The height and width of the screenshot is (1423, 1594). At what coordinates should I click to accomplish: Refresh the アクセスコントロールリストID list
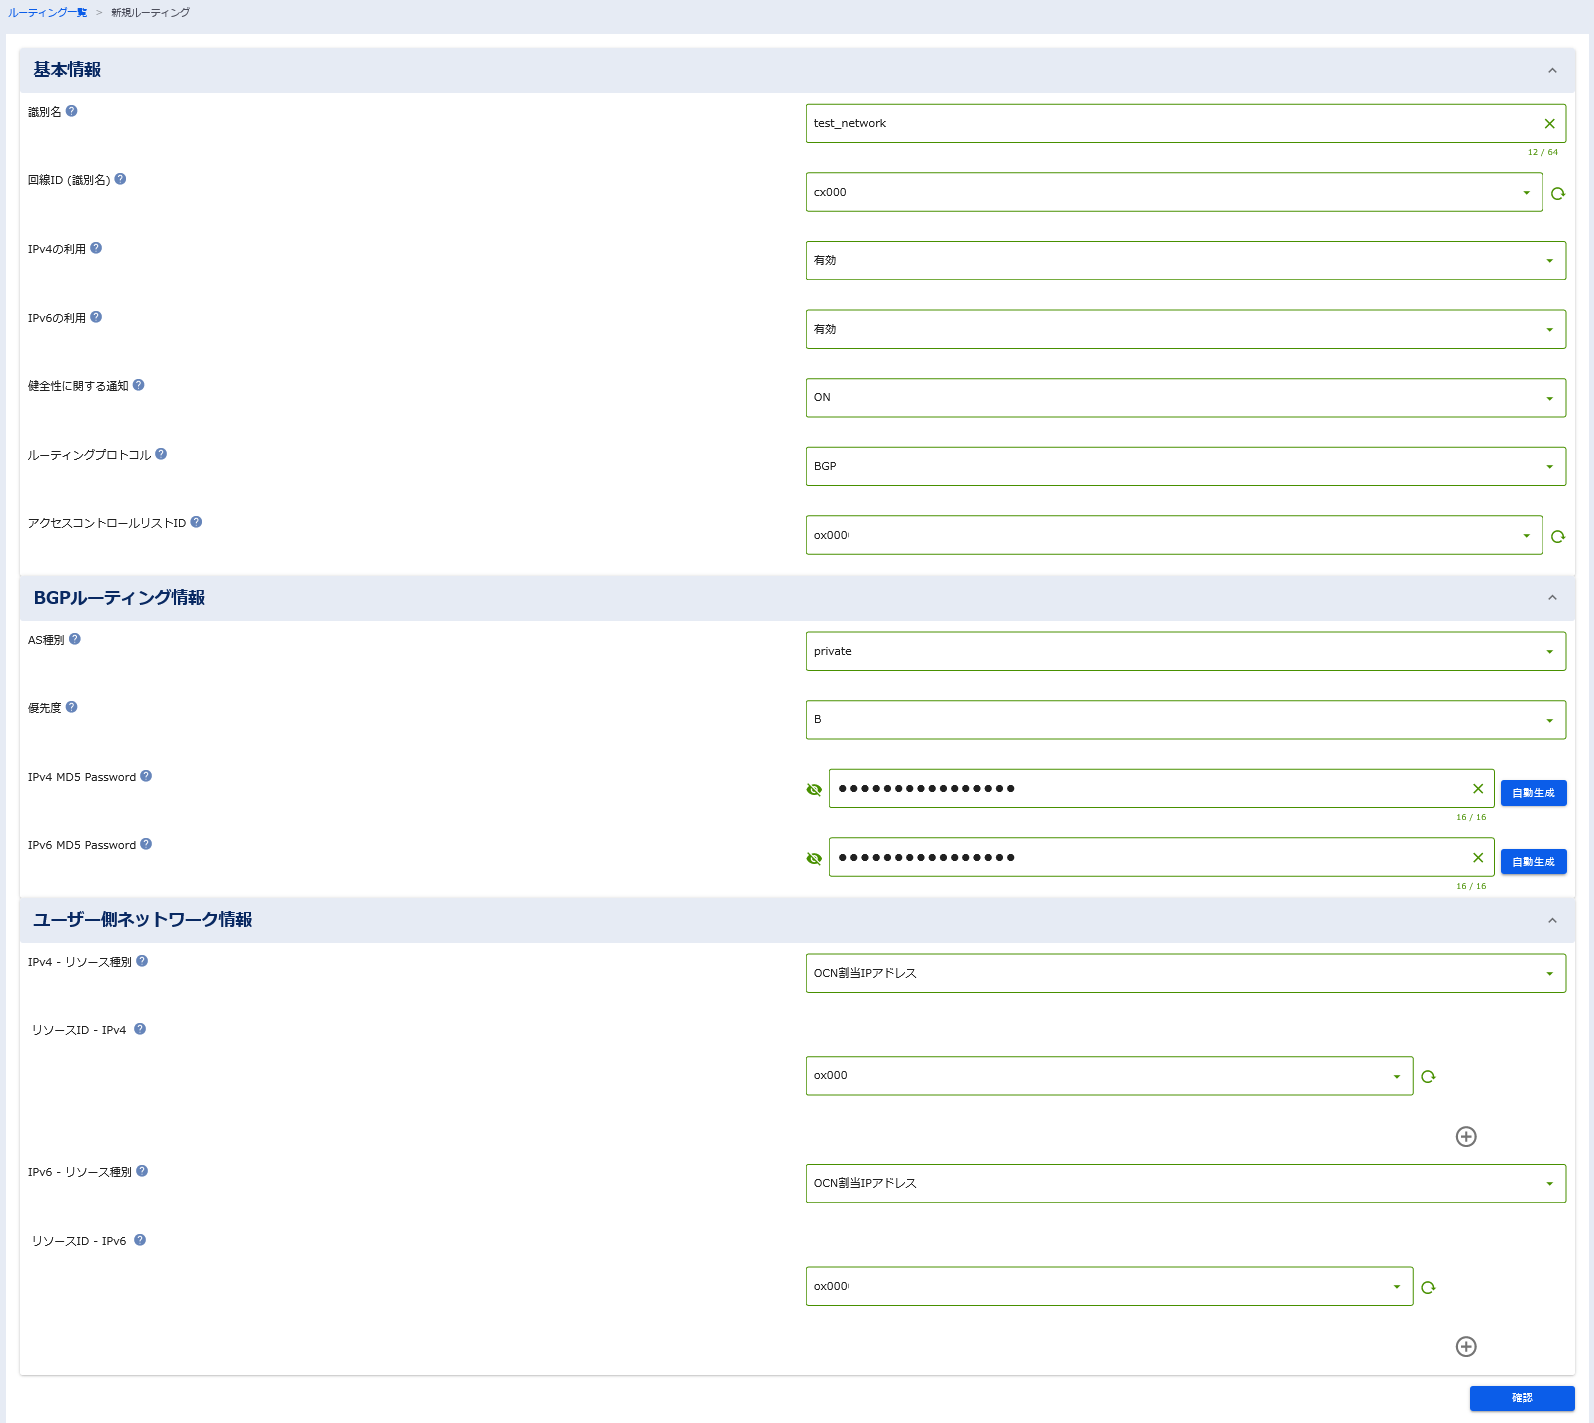point(1557,536)
